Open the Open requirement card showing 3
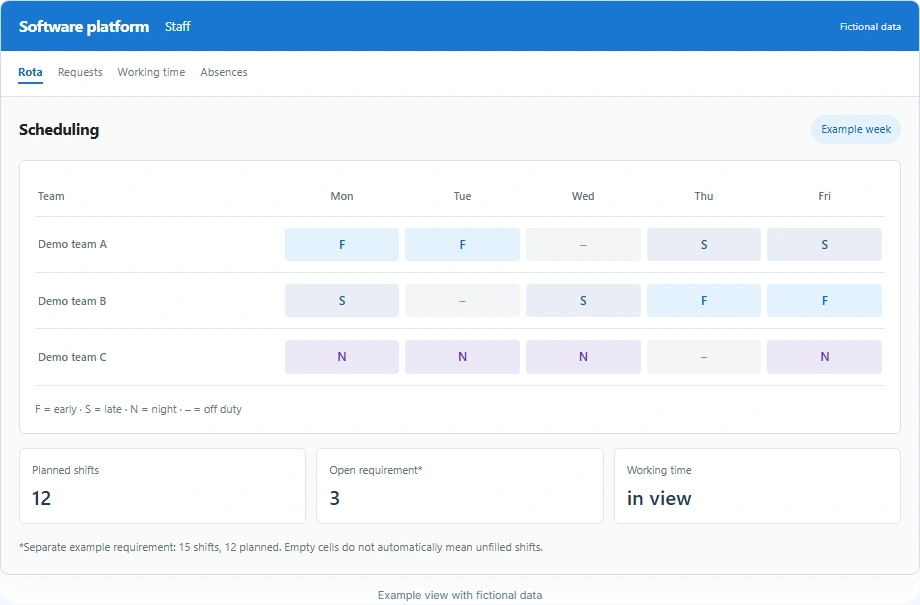This screenshot has width=920, height=605. (460, 486)
